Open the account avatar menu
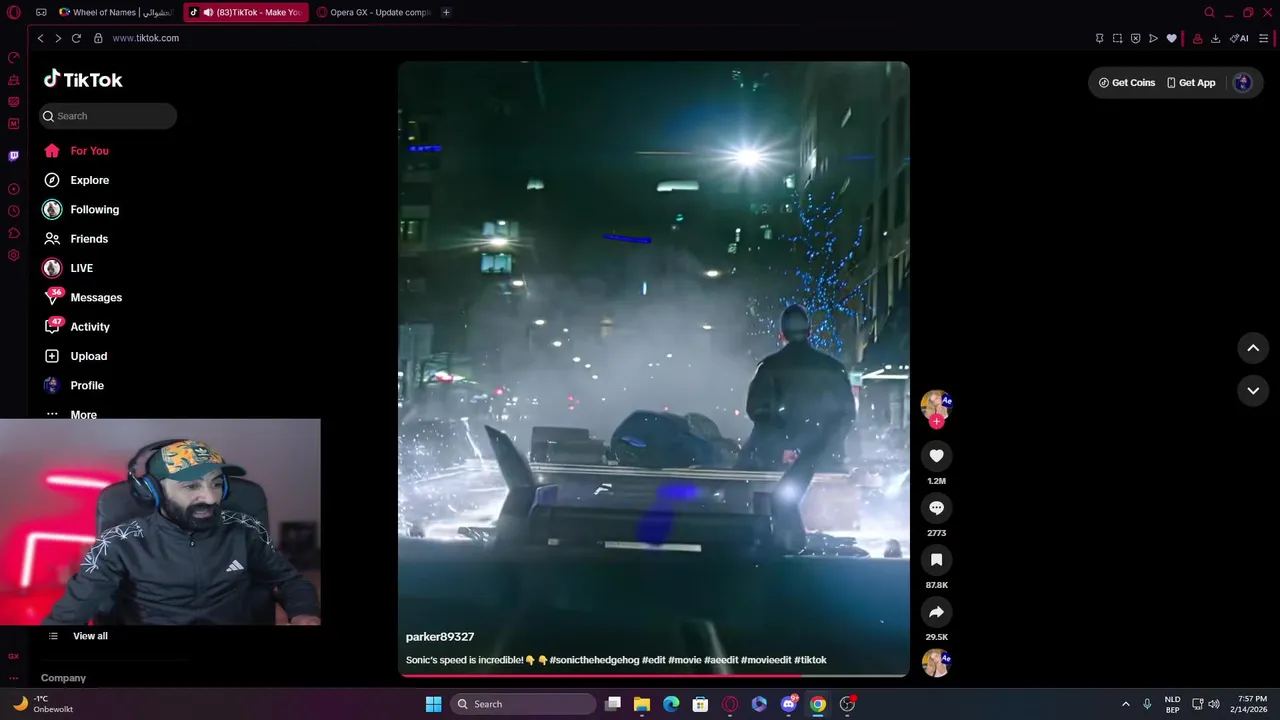 1243,83
